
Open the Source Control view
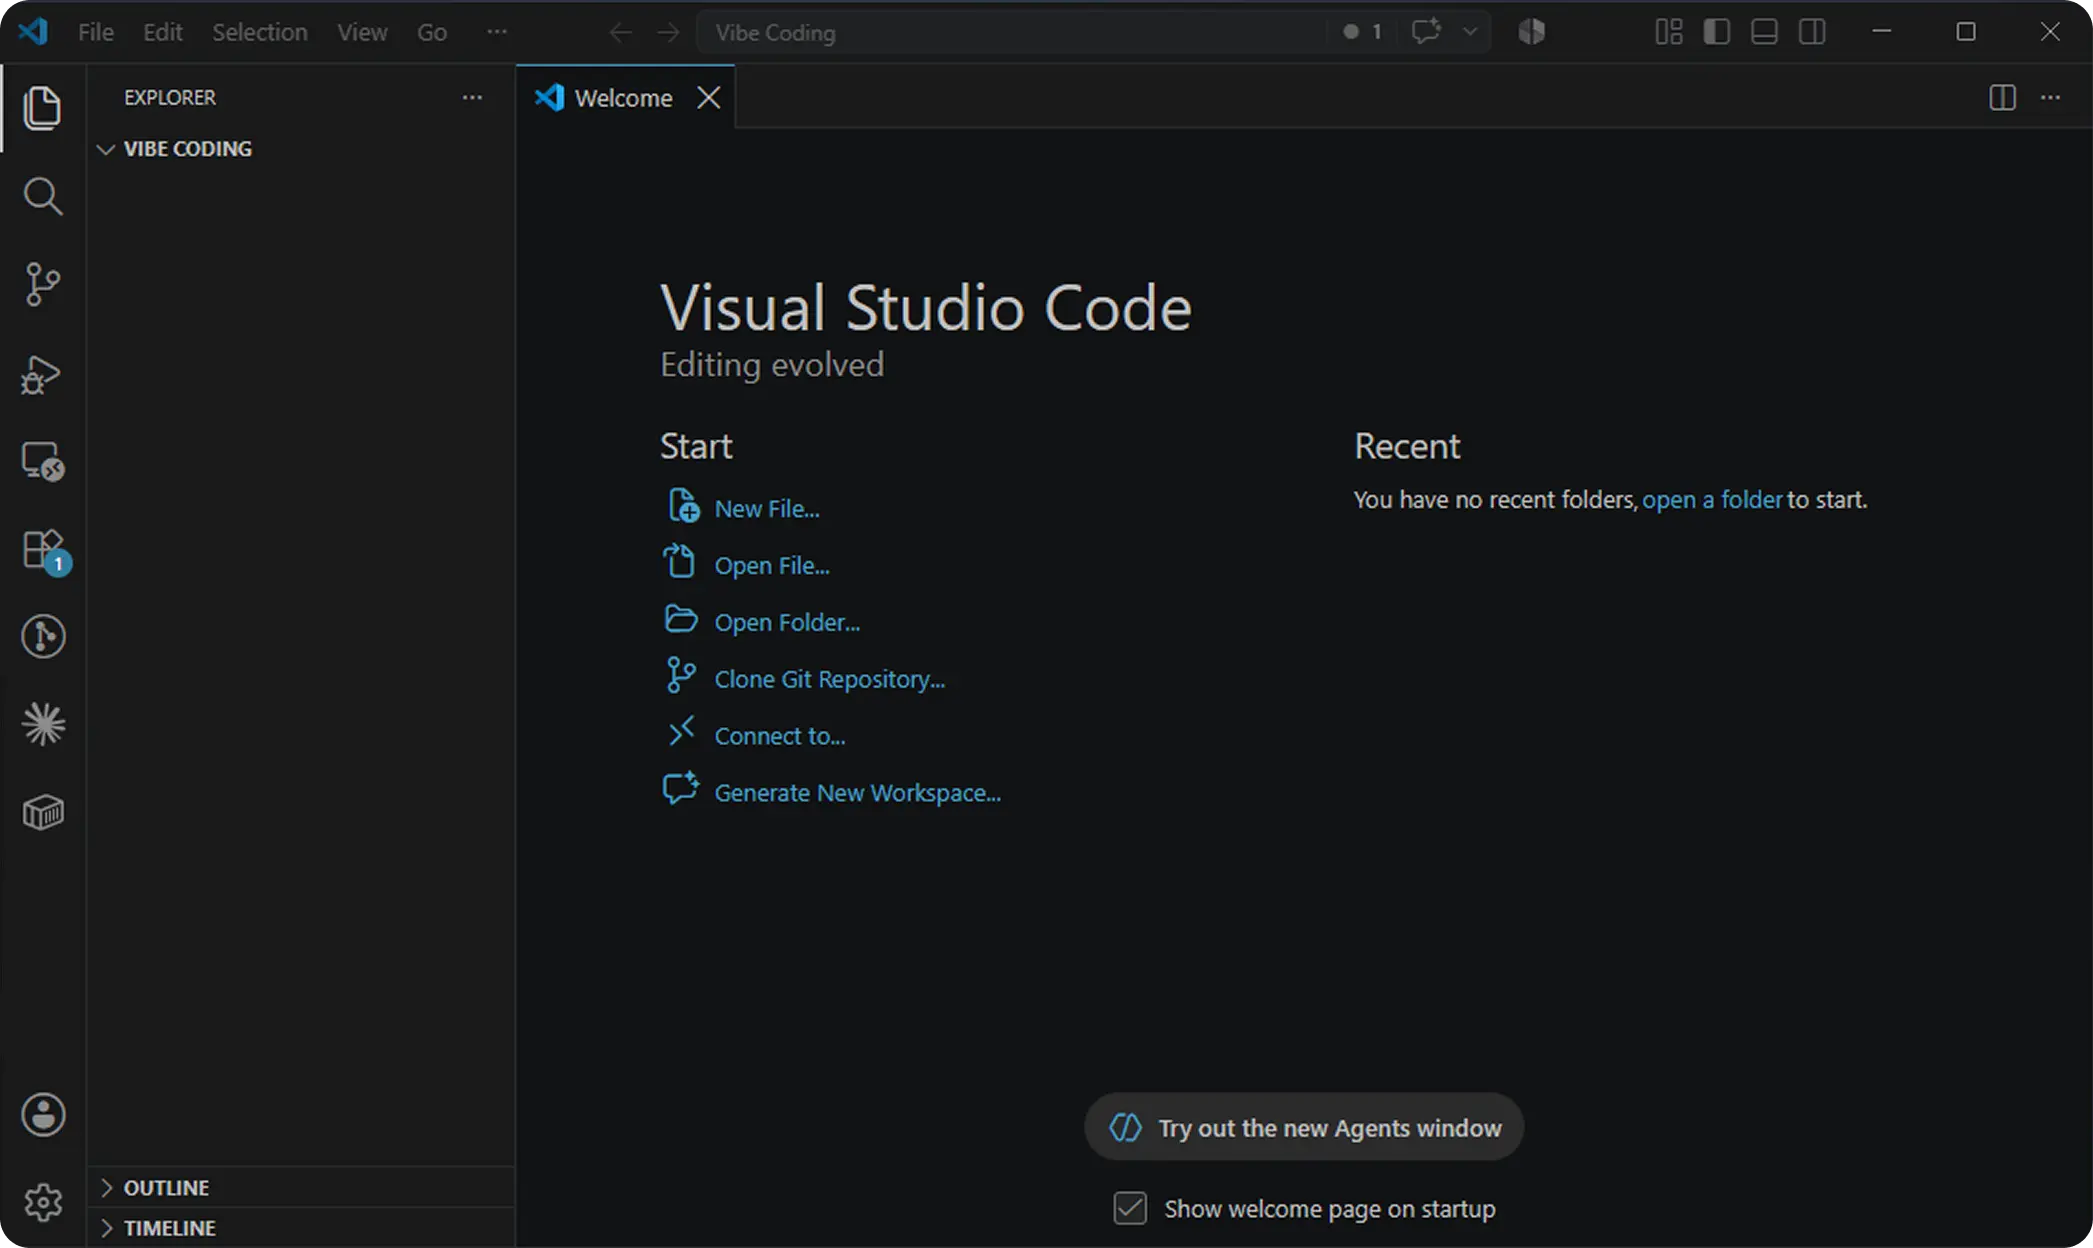pyautogui.click(x=42, y=284)
